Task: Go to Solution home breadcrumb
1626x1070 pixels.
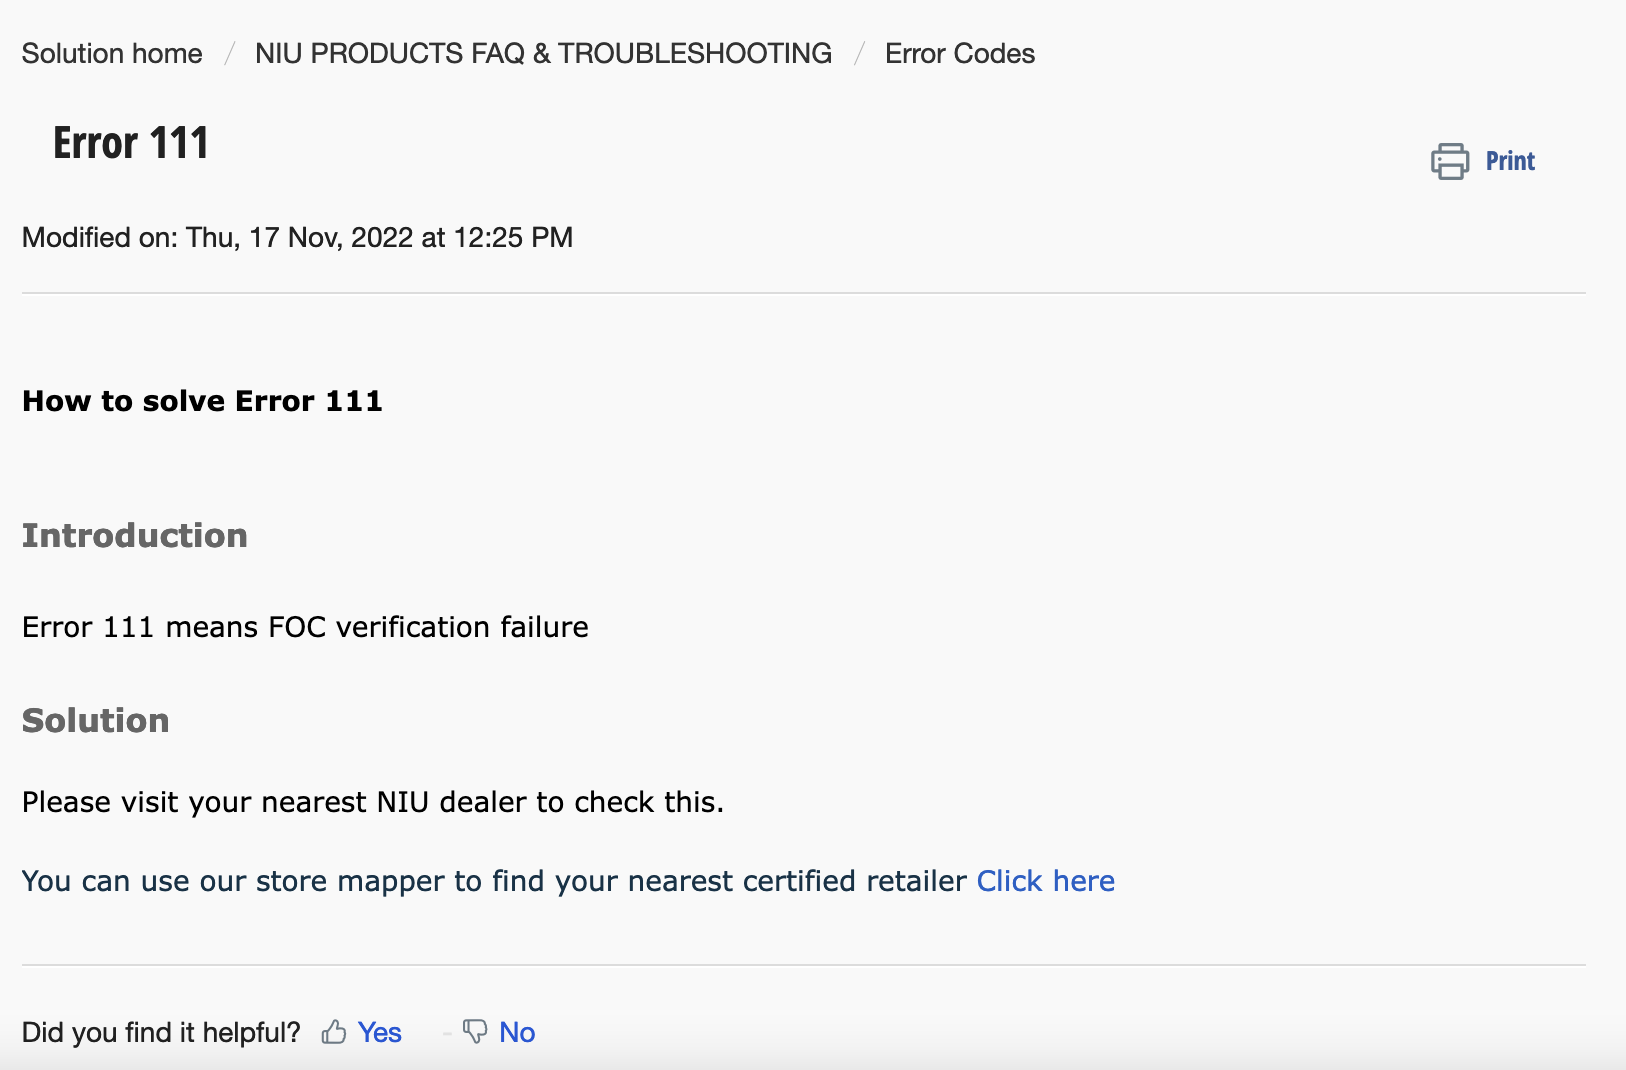Action: coord(112,53)
